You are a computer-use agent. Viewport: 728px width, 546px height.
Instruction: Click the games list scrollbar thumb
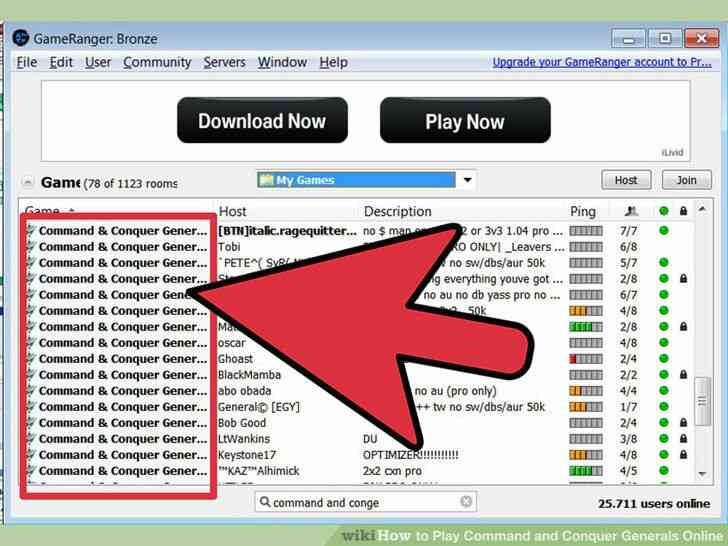(702, 401)
